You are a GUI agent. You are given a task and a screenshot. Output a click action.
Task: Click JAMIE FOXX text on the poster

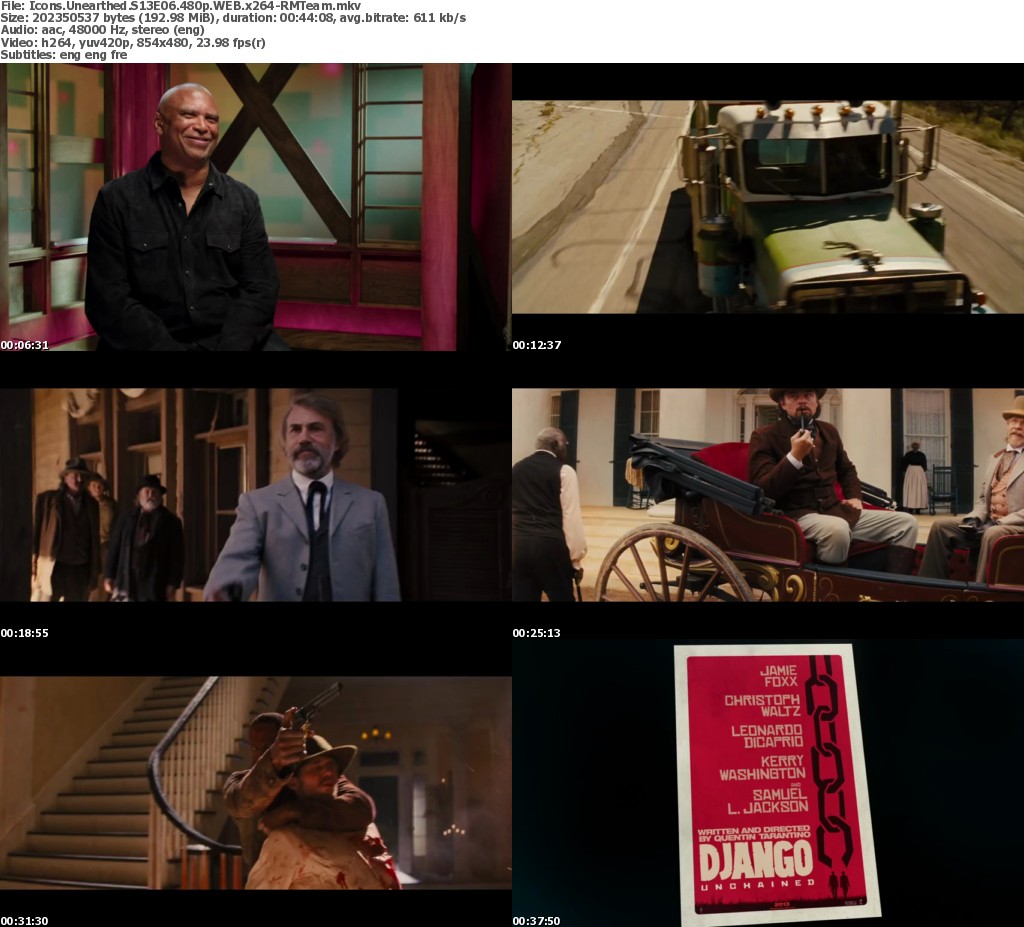point(778,676)
